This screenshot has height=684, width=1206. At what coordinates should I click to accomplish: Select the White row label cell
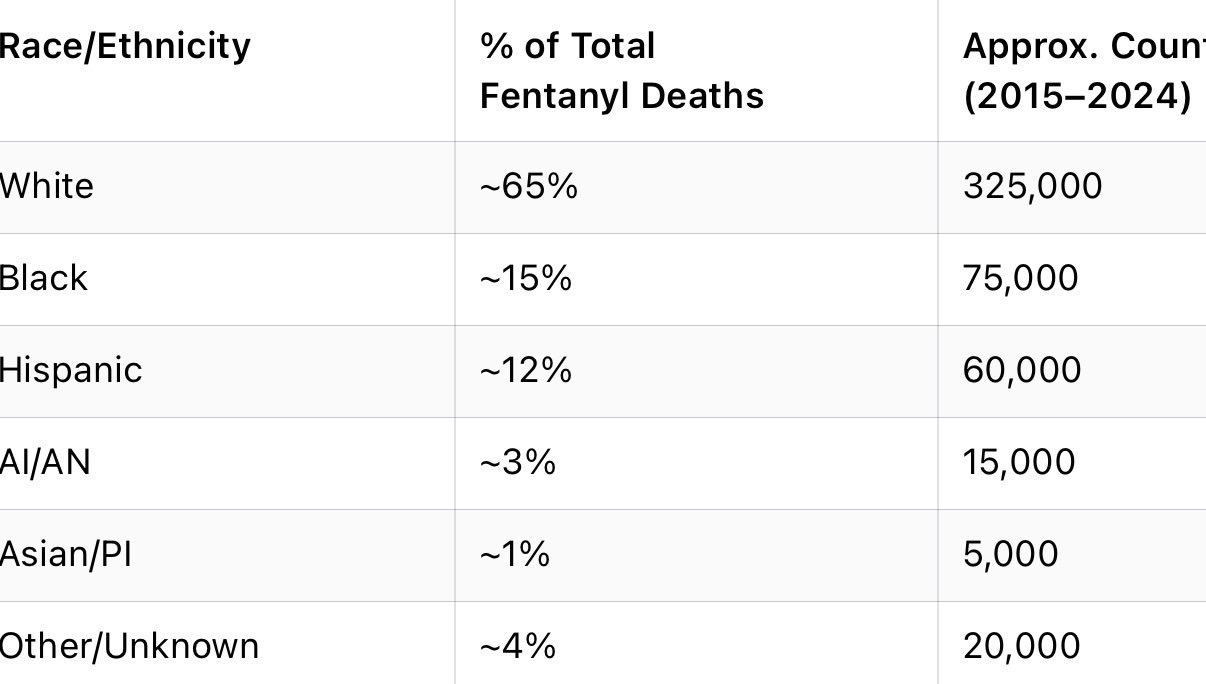coord(46,186)
